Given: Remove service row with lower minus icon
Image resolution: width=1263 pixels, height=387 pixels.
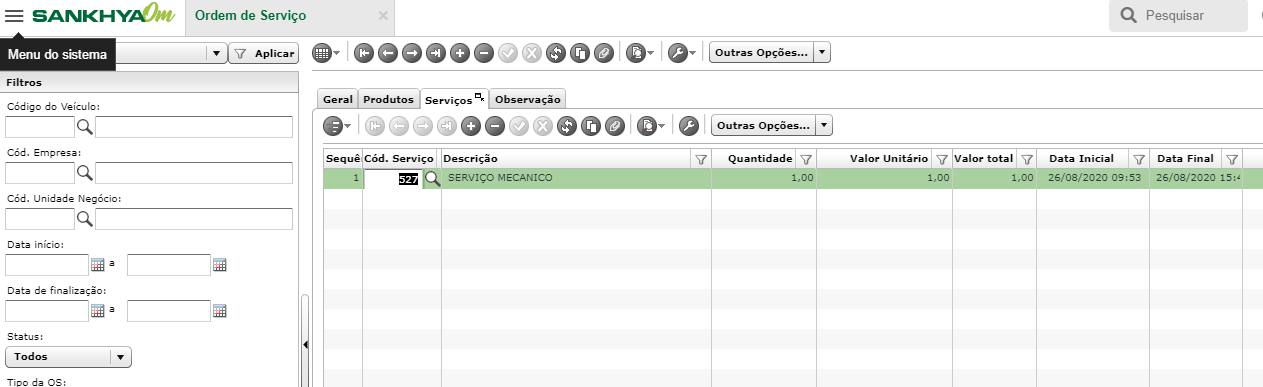Looking at the screenshot, I should coord(494,126).
